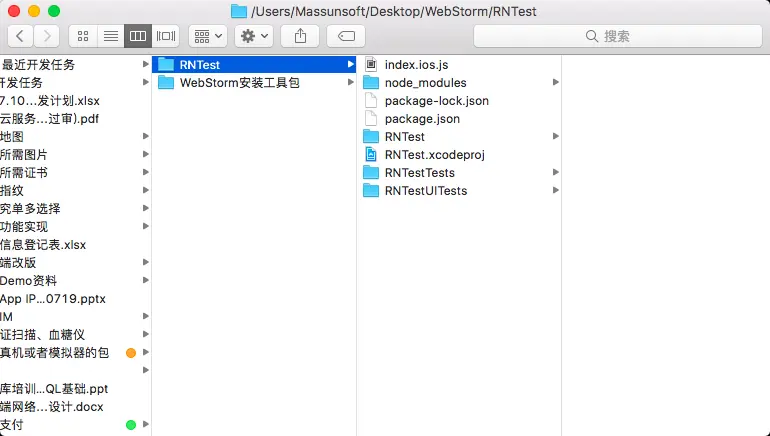770x436 pixels.
Task: Click the node_modules folder icon
Action: 371,82
